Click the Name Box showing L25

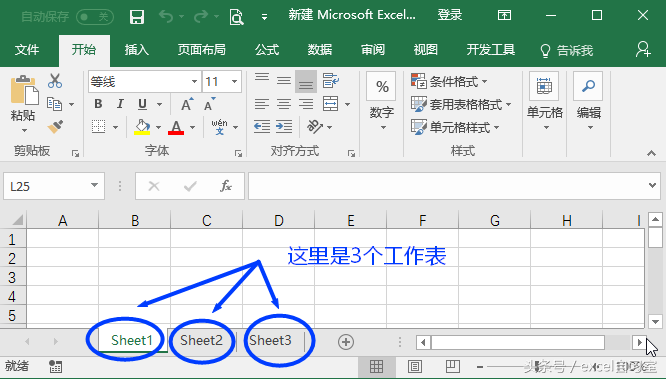click(54, 186)
